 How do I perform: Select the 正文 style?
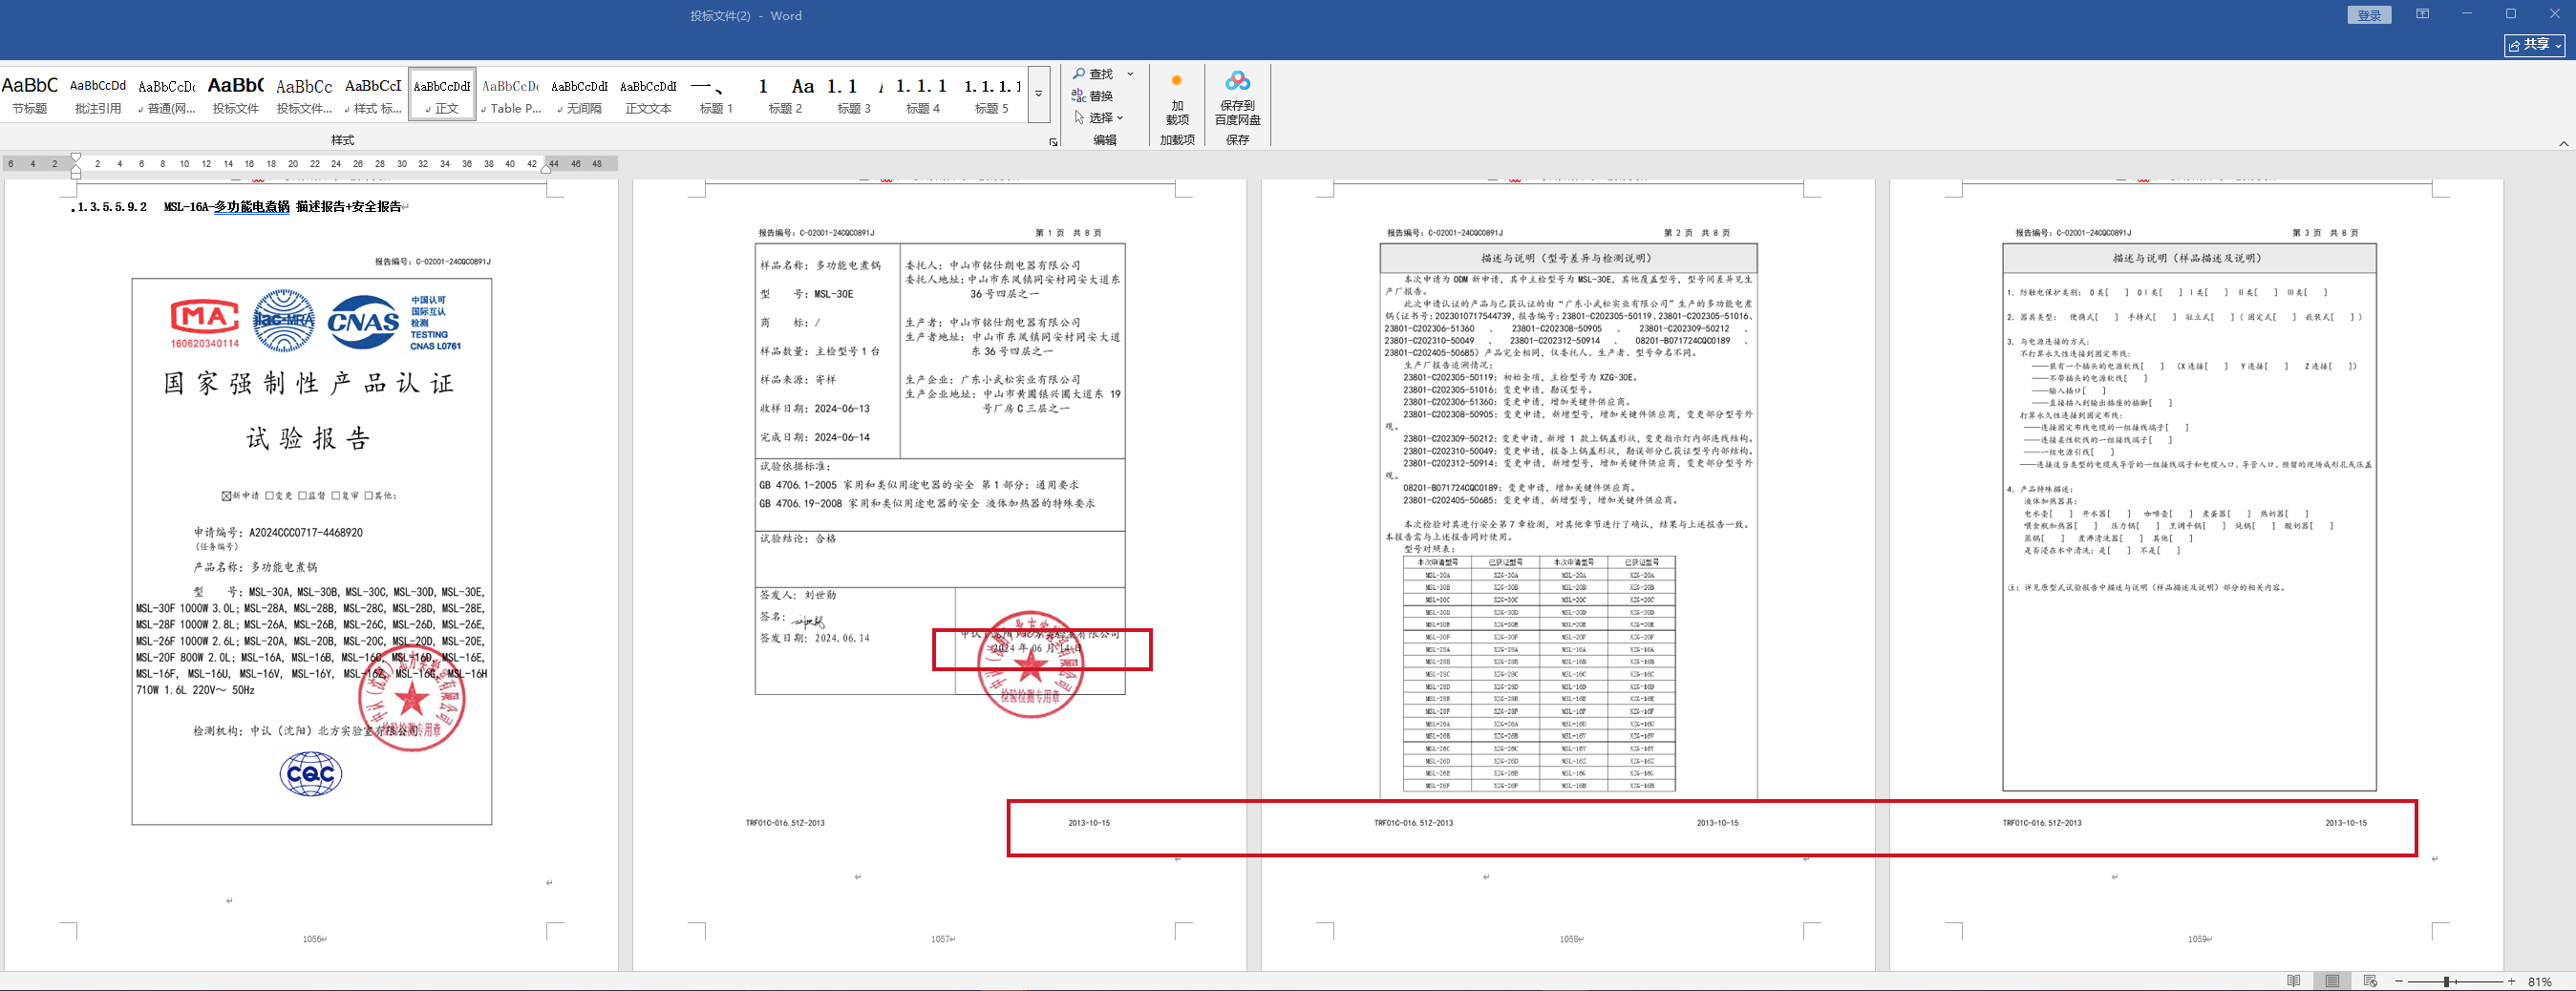442,95
